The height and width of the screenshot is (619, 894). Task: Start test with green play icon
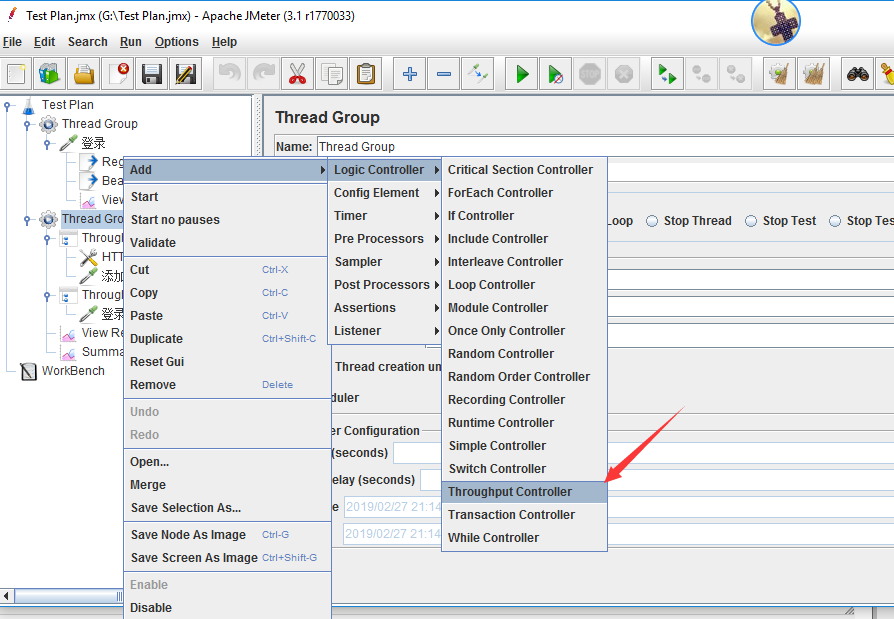point(522,74)
